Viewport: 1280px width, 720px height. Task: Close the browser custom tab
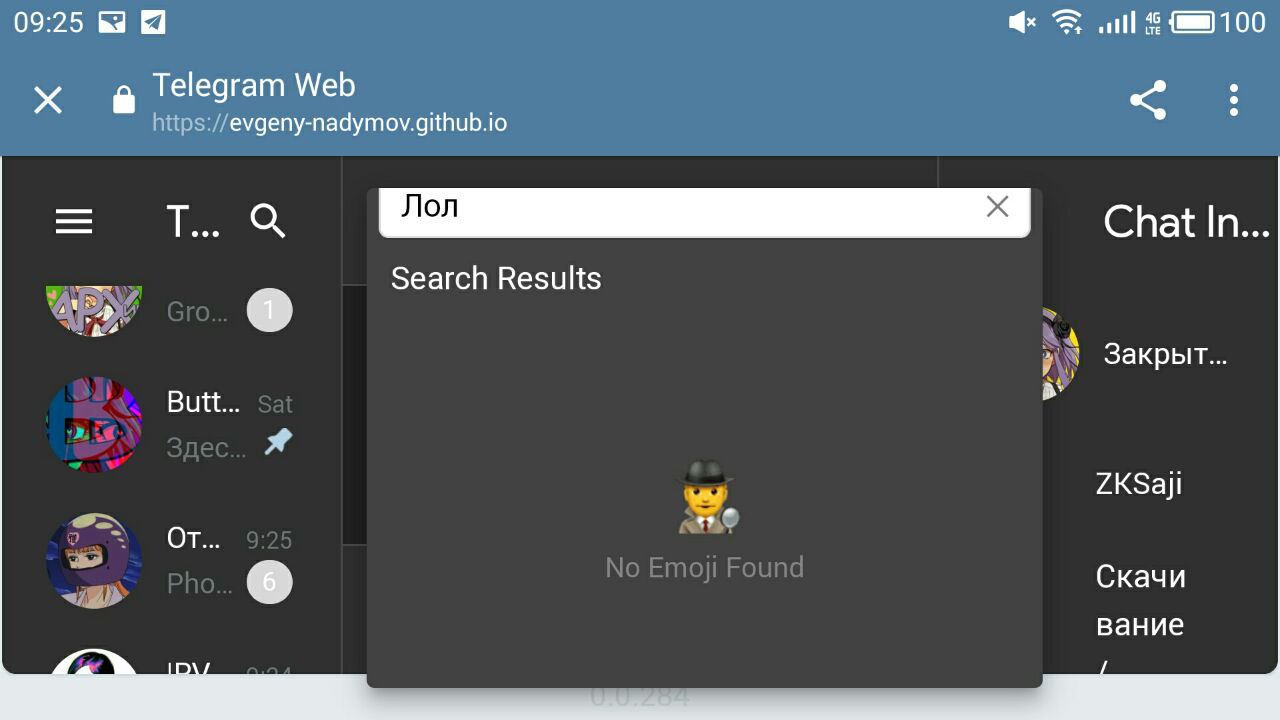tap(48, 100)
